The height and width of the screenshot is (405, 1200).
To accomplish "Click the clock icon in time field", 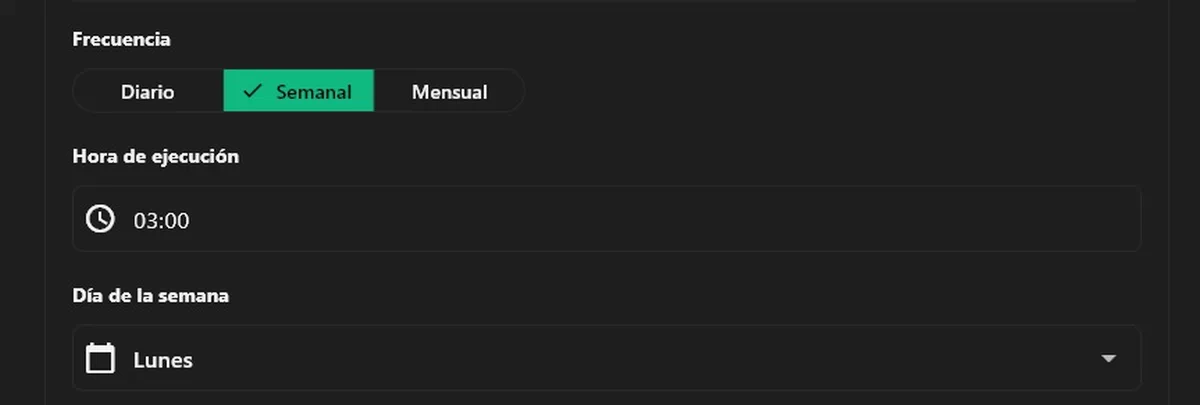I will click(x=100, y=219).
